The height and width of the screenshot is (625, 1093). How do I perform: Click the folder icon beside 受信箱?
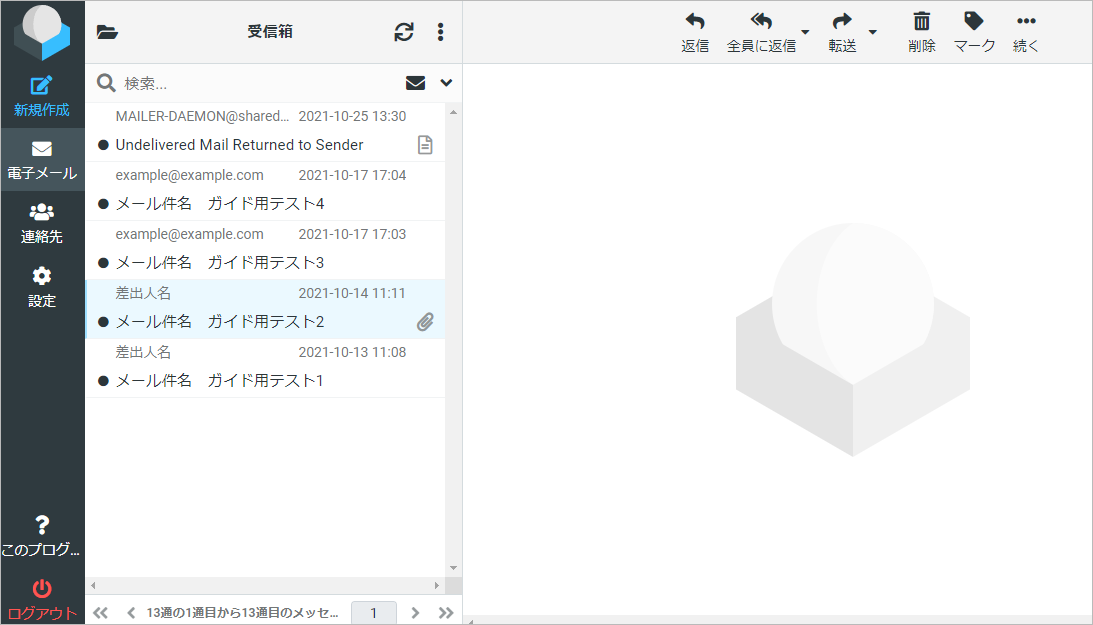coord(107,32)
